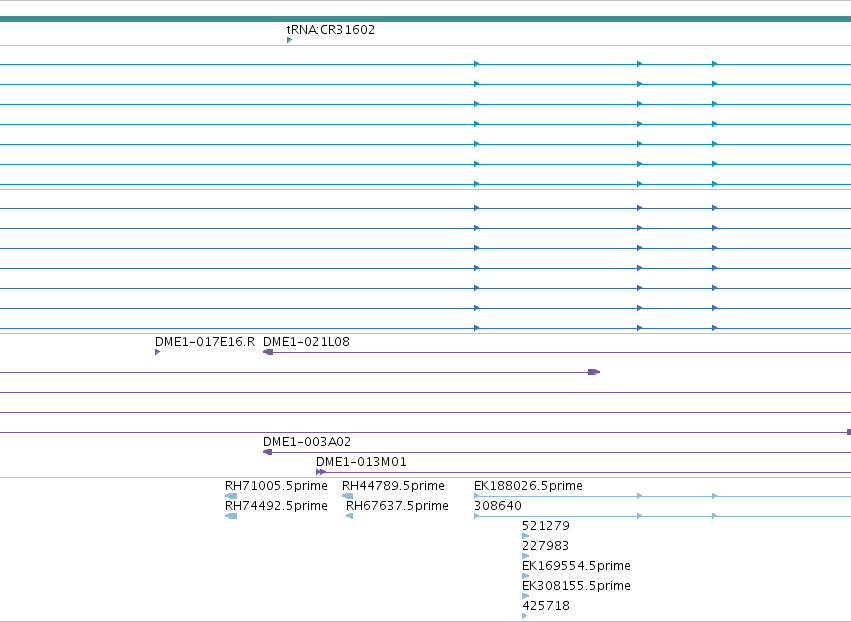Image resolution: width=851 pixels, height=622 pixels.
Task: Select the small arrow glyph under EK308155.5prime
Action: [x=525, y=596]
